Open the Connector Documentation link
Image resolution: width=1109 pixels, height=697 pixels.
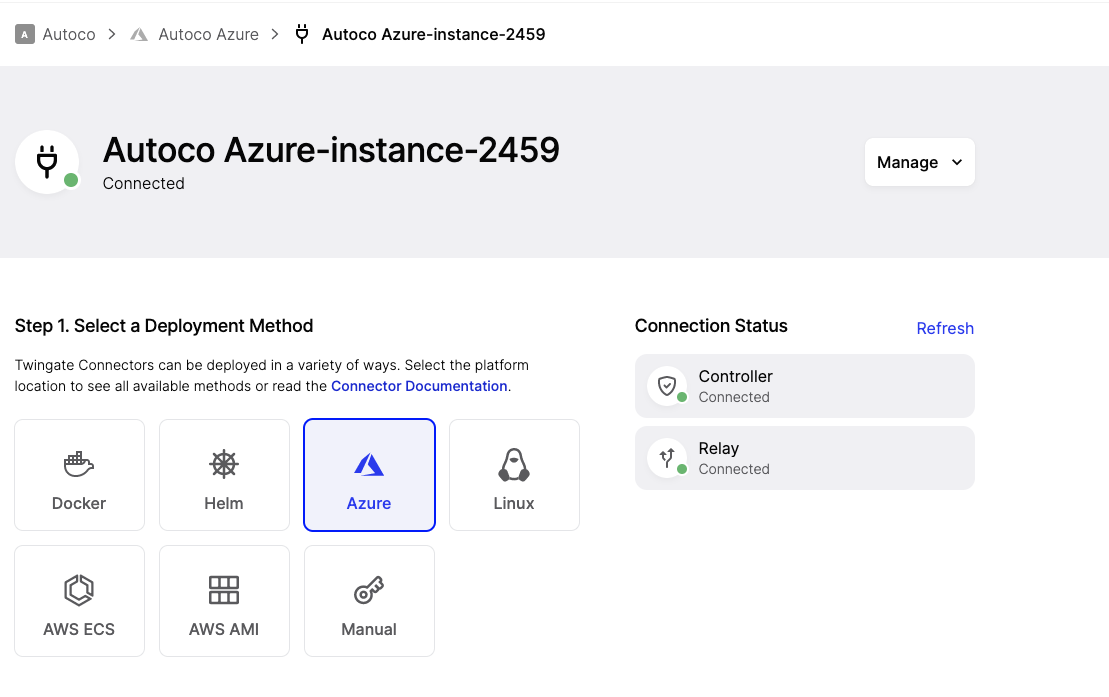tap(419, 386)
